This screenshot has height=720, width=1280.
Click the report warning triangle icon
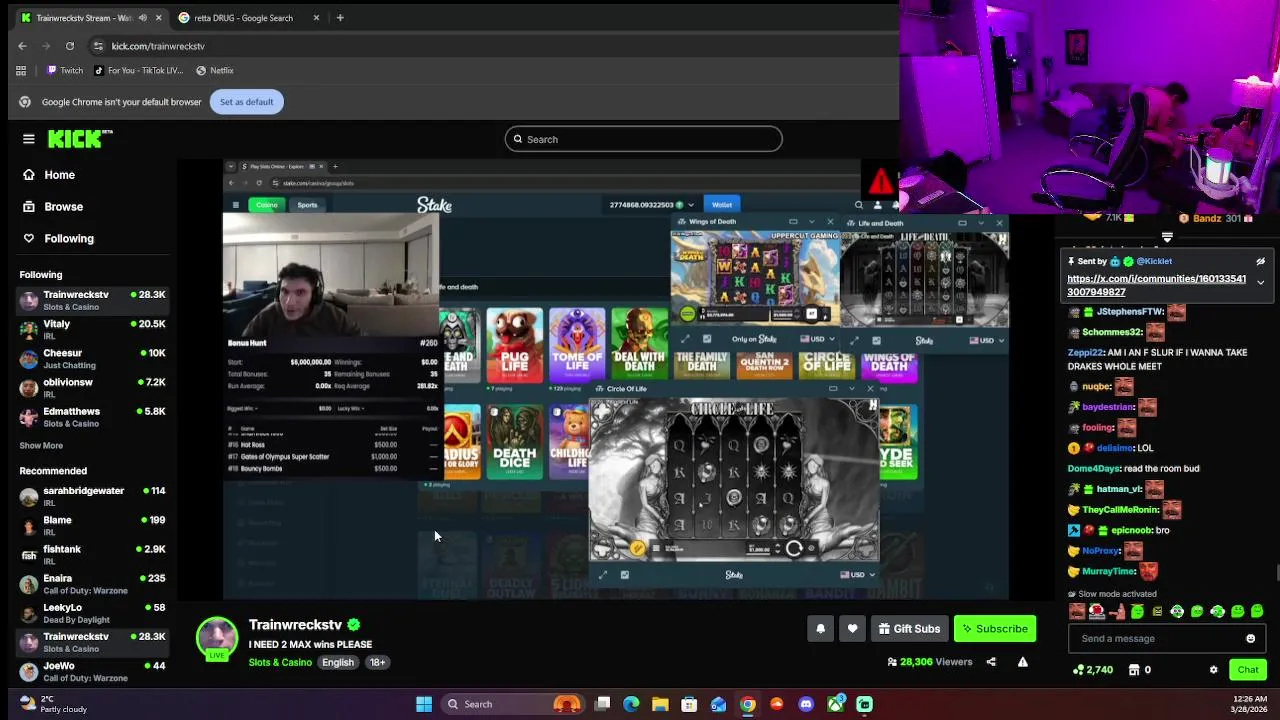pos(1022,662)
